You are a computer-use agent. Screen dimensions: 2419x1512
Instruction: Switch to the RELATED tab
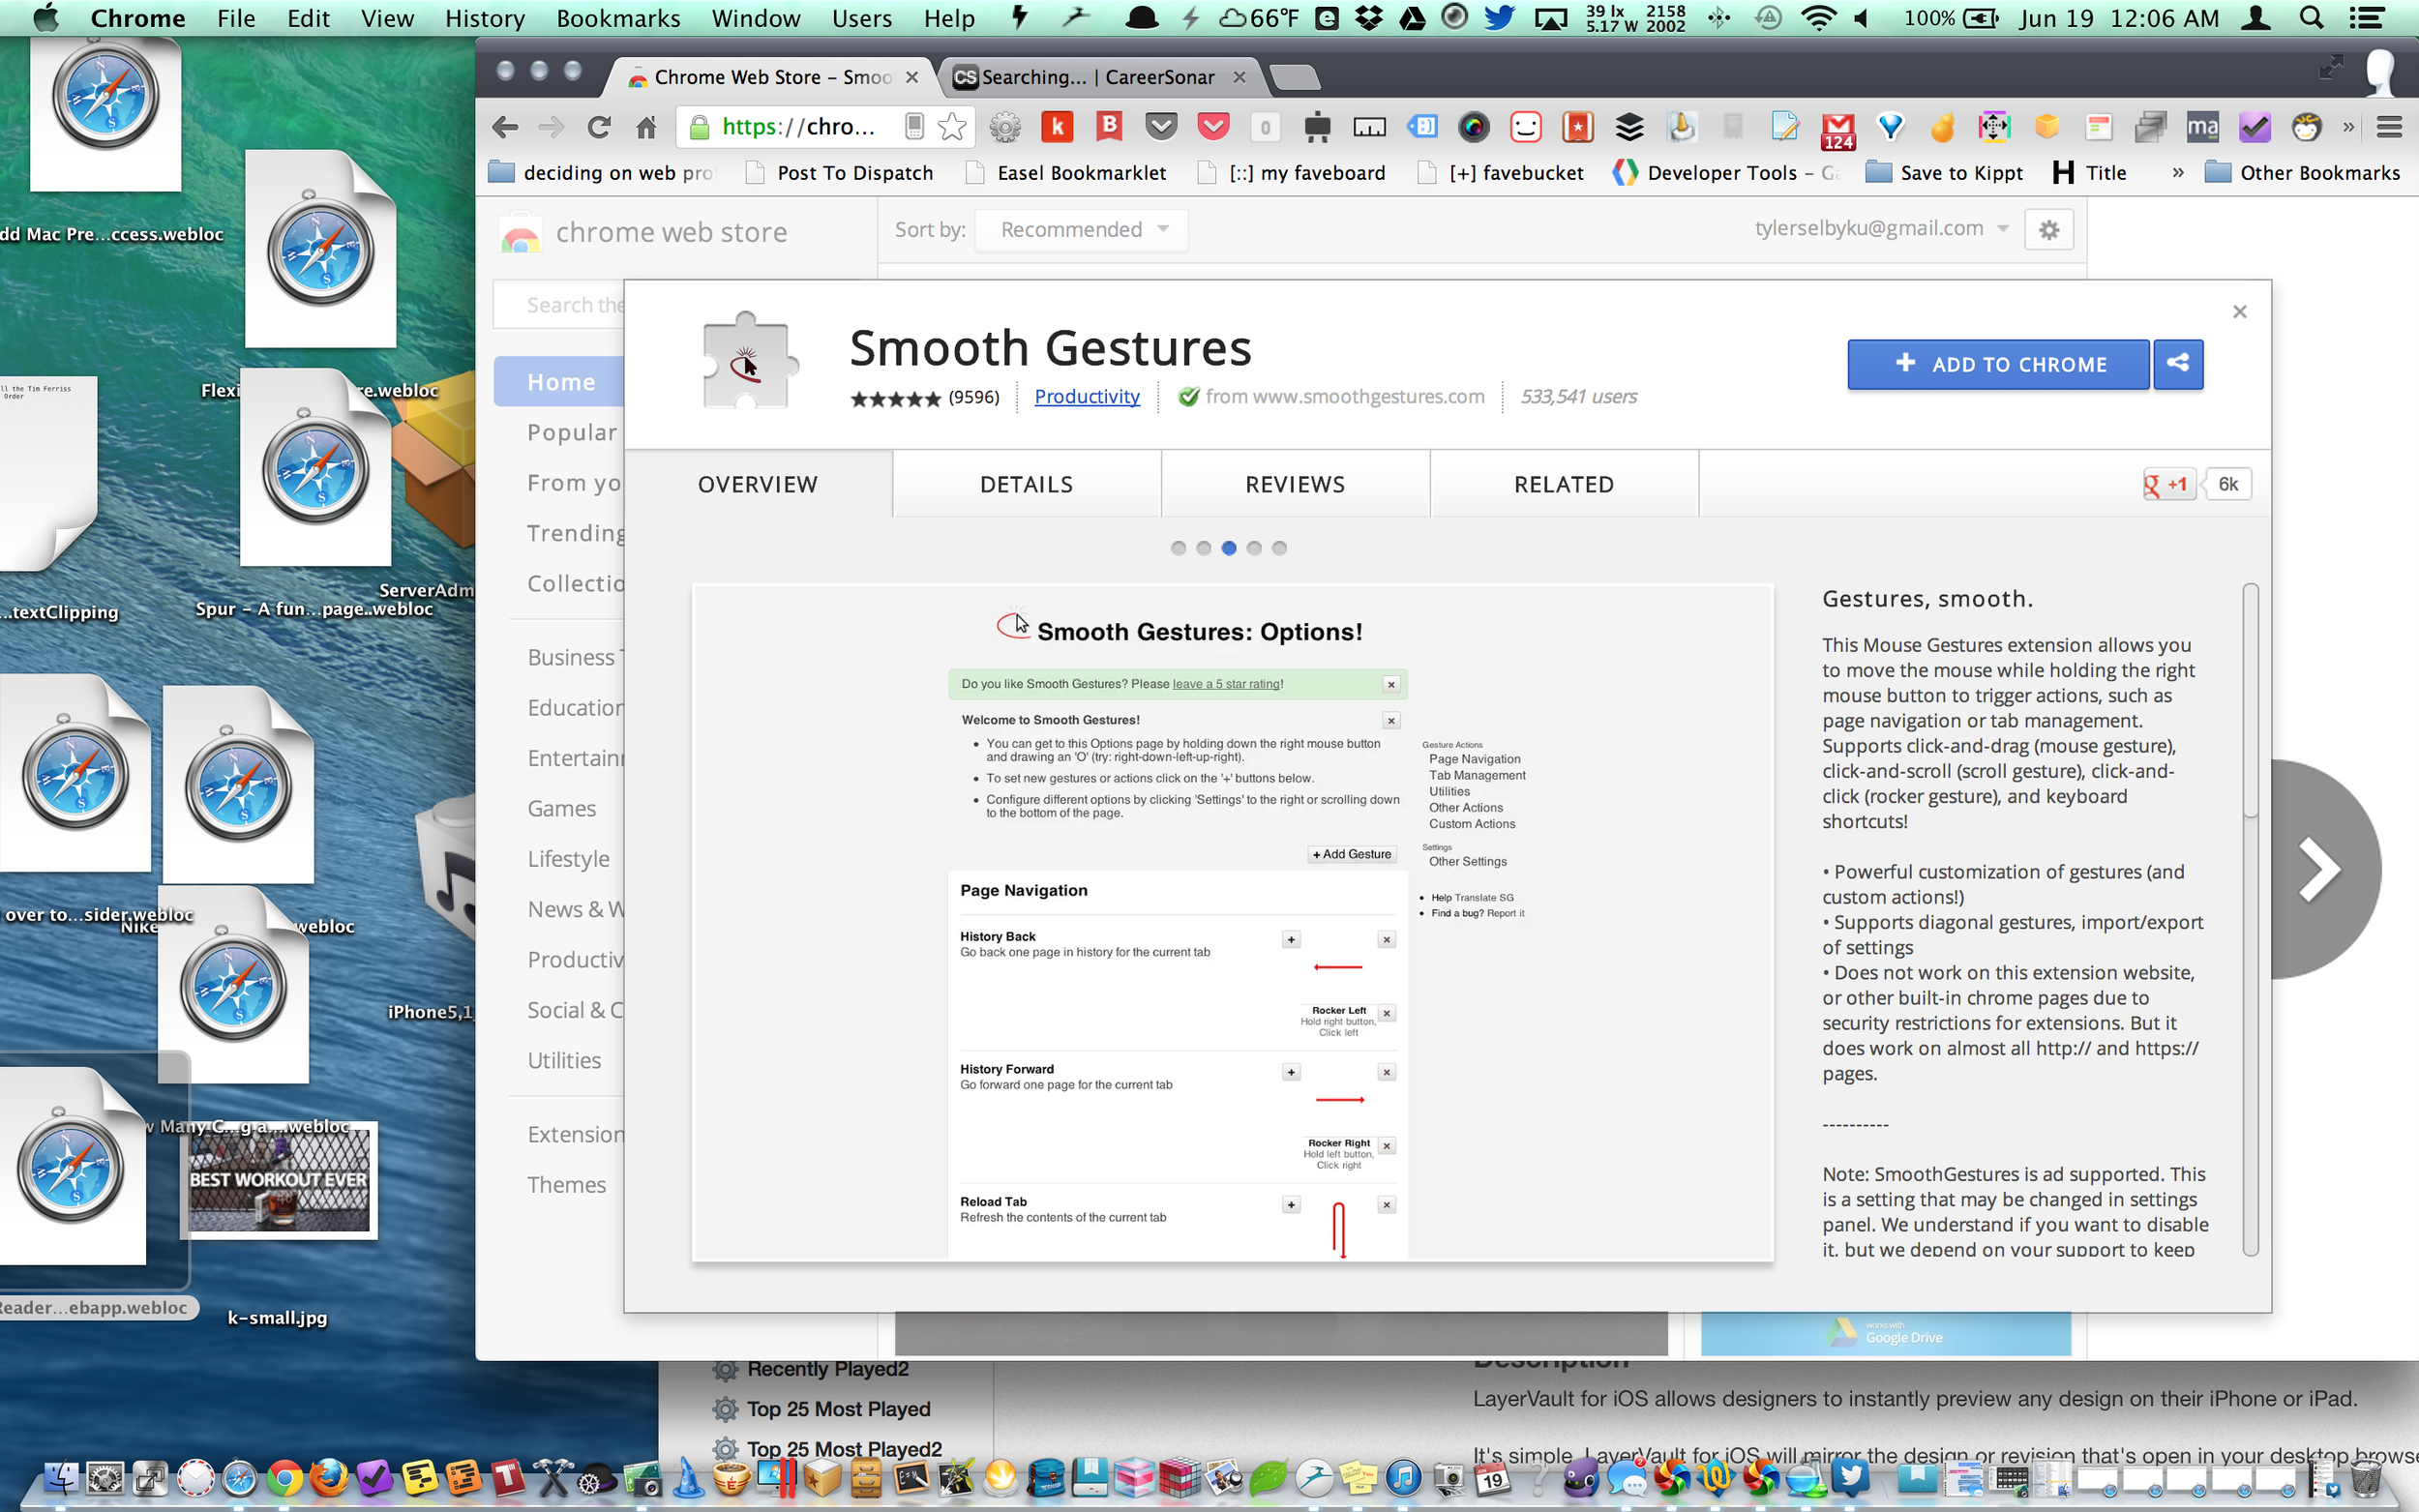[x=1564, y=484]
